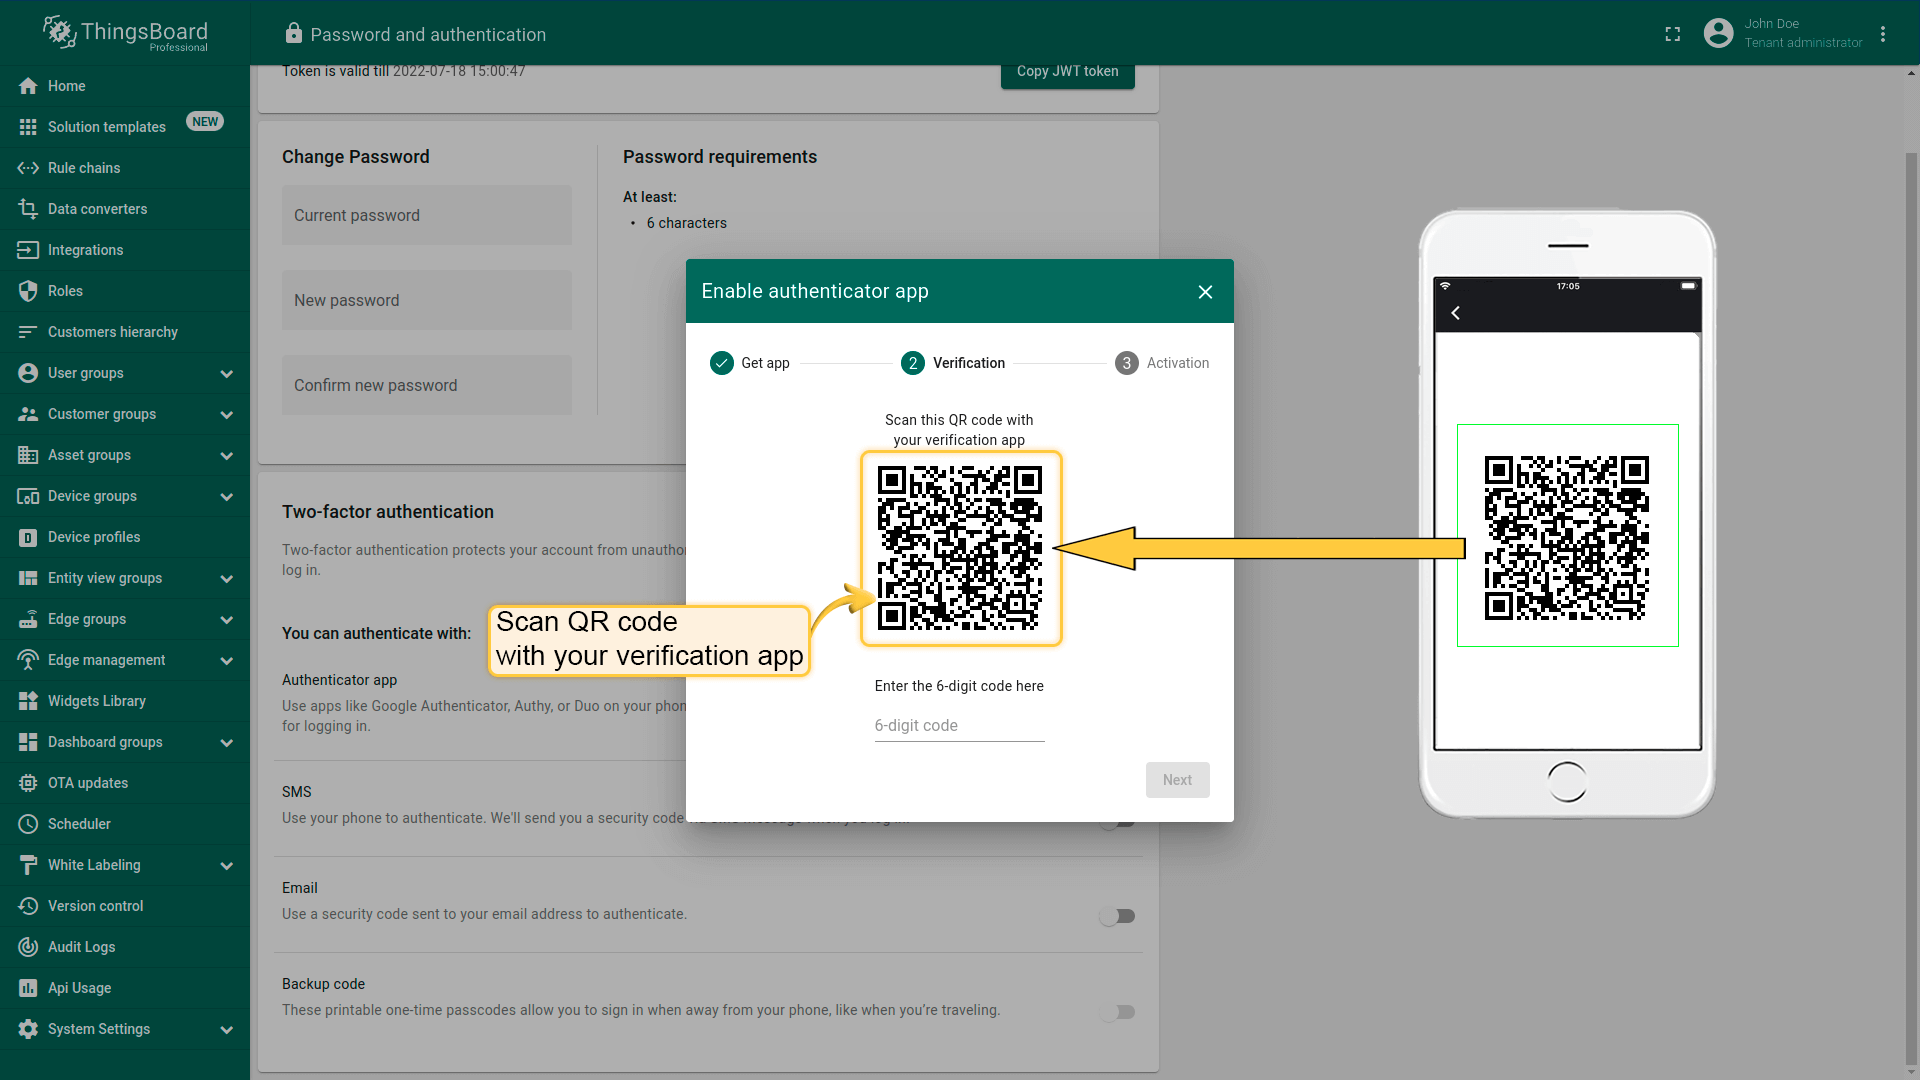The width and height of the screenshot is (1920, 1080).
Task: Click the Device groups icon
Action: coord(28,496)
